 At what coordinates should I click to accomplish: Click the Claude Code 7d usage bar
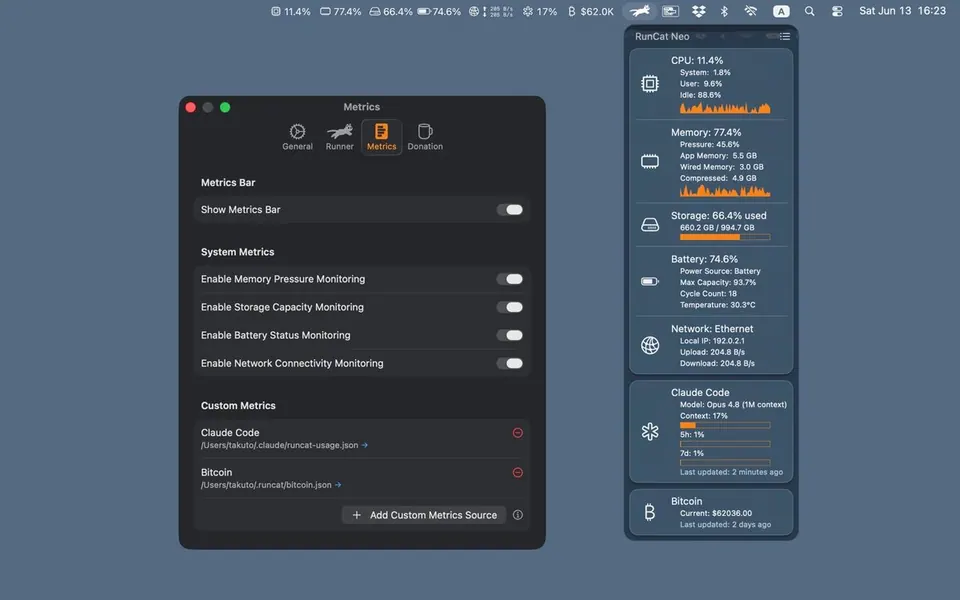(x=725, y=463)
